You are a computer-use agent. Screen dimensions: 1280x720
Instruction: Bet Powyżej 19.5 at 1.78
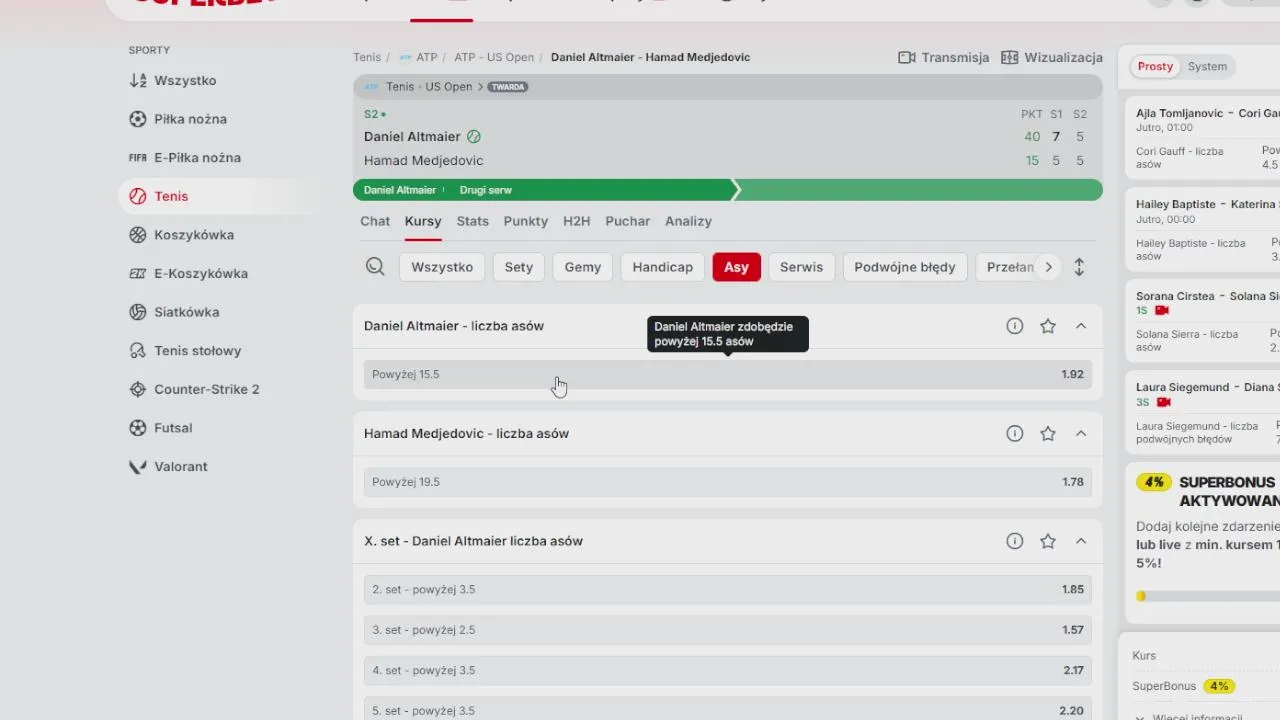(x=728, y=482)
